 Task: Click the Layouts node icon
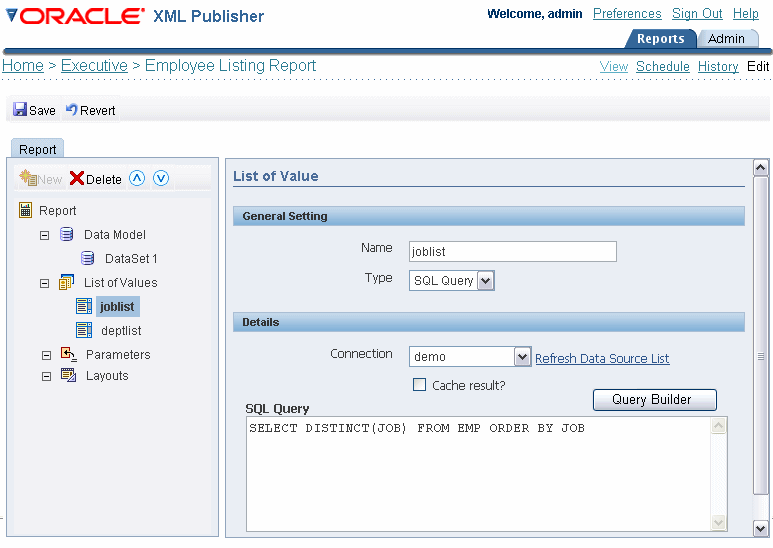pyautogui.click(x=69, y=375)
